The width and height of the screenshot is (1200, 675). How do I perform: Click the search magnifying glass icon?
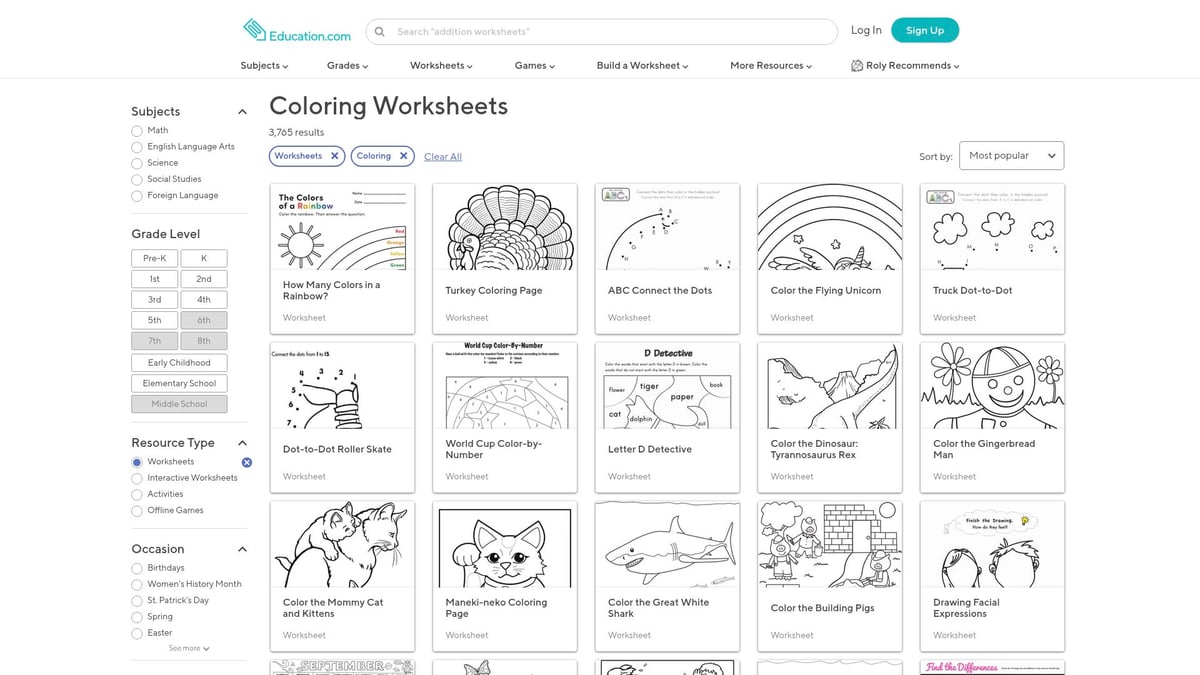(380, 31)
